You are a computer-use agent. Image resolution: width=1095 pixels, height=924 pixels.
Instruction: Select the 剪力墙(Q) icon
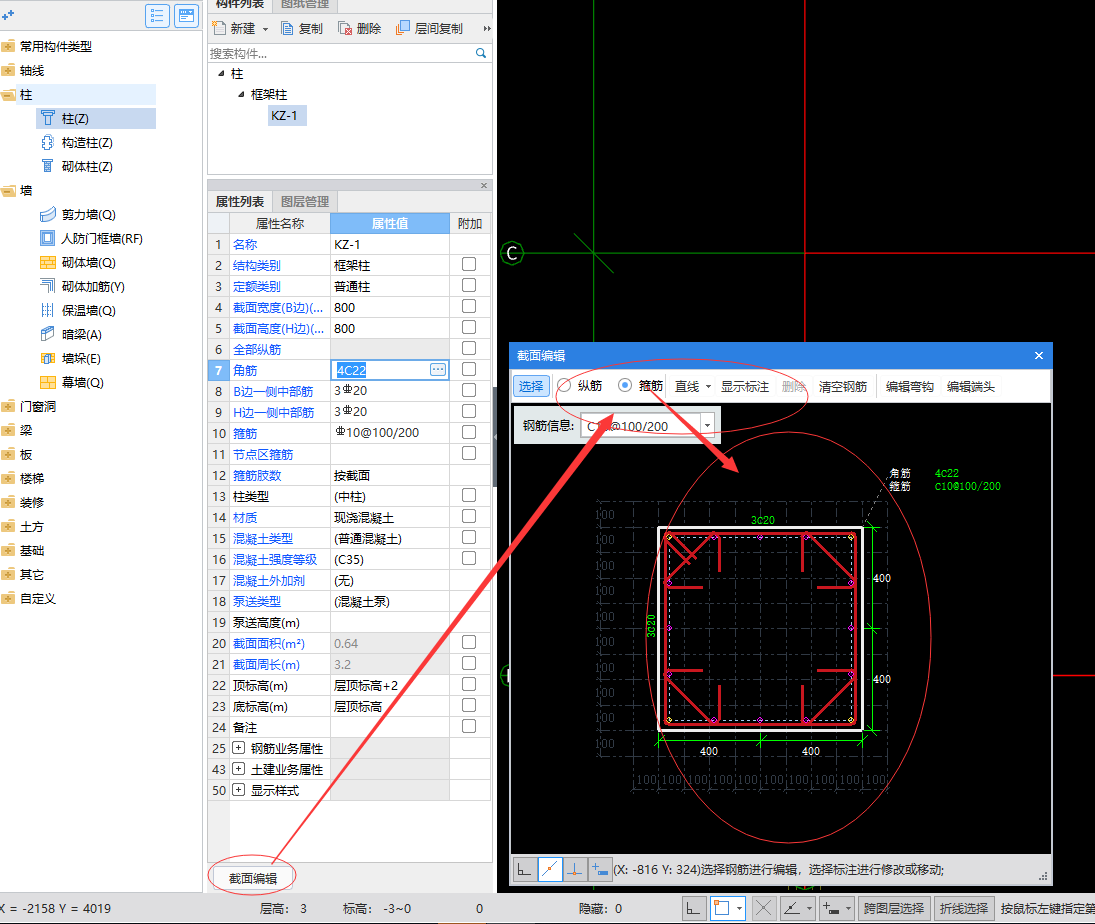tap(47, 214)
